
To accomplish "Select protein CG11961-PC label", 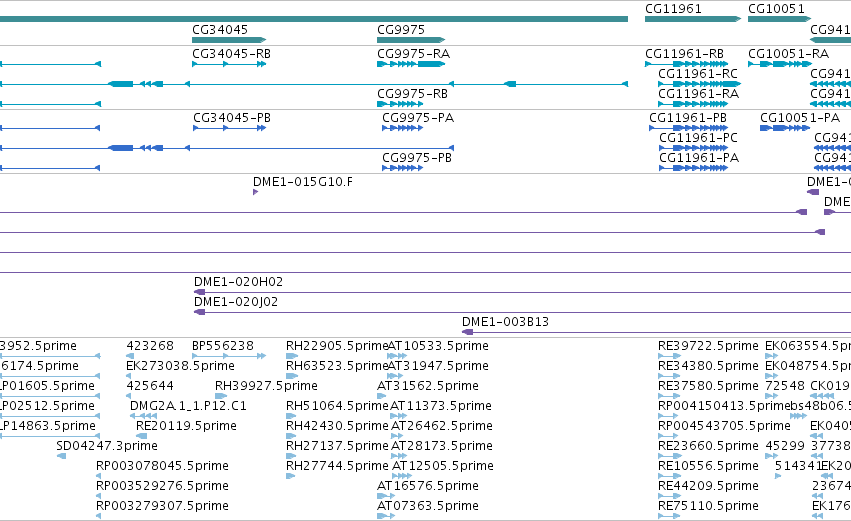I will pos(698,138).
